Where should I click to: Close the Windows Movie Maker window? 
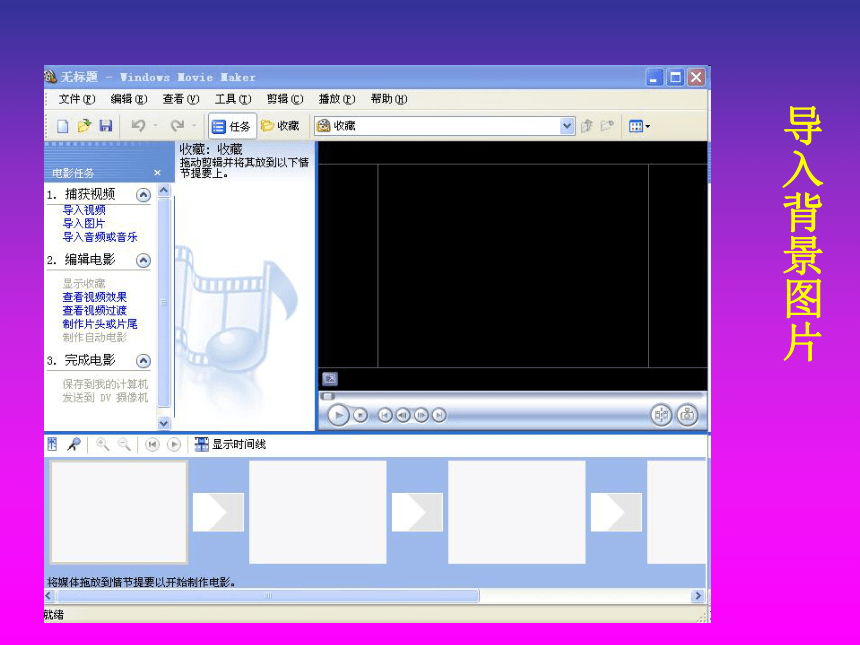click(x=697, y=77)
